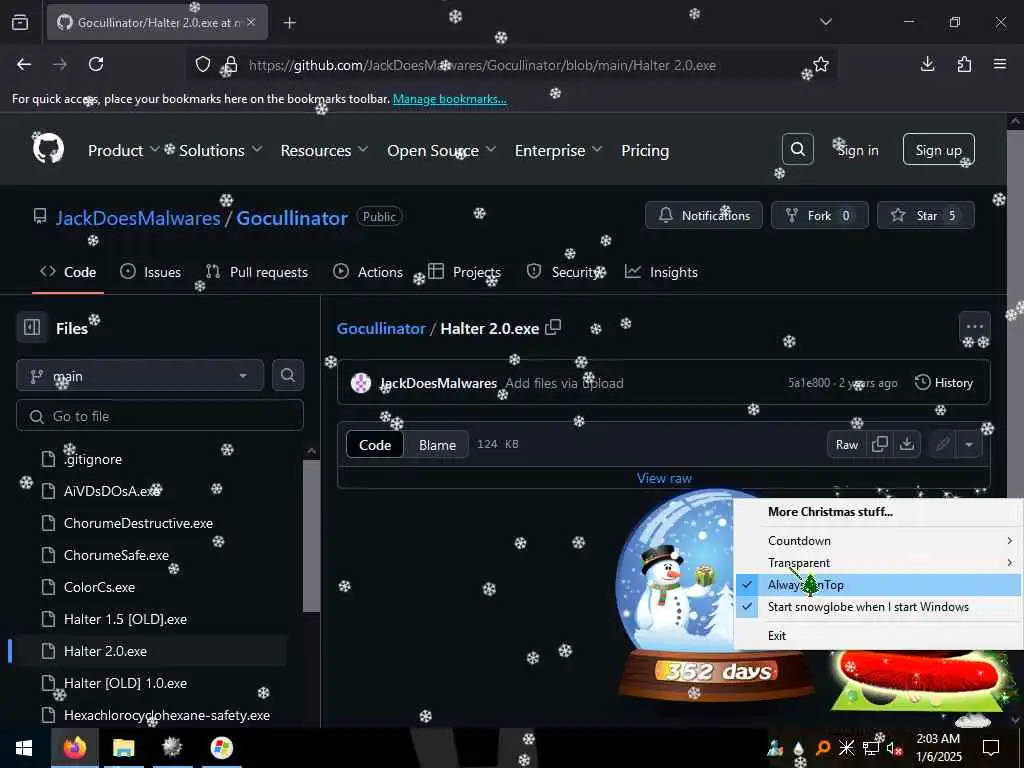The width and height of the screenshot is (1024, 768).
Task: Collapse the file tree panel icon
Action: click(x=32, y=327)
